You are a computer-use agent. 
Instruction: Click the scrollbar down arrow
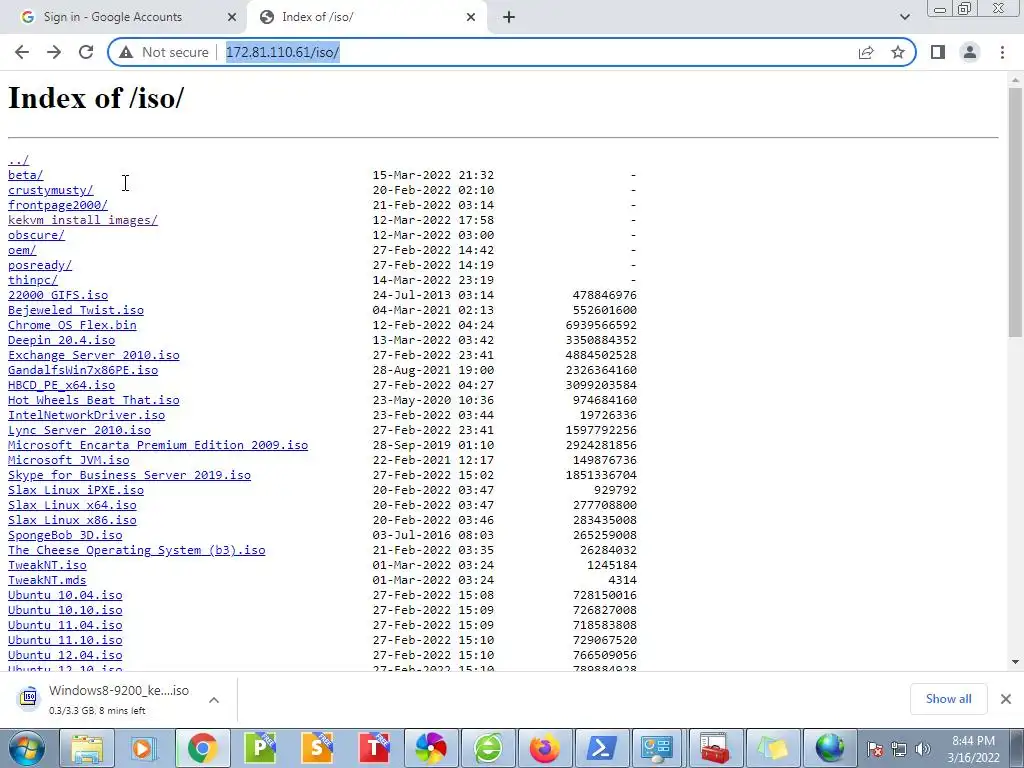(x=1015, y=662)
